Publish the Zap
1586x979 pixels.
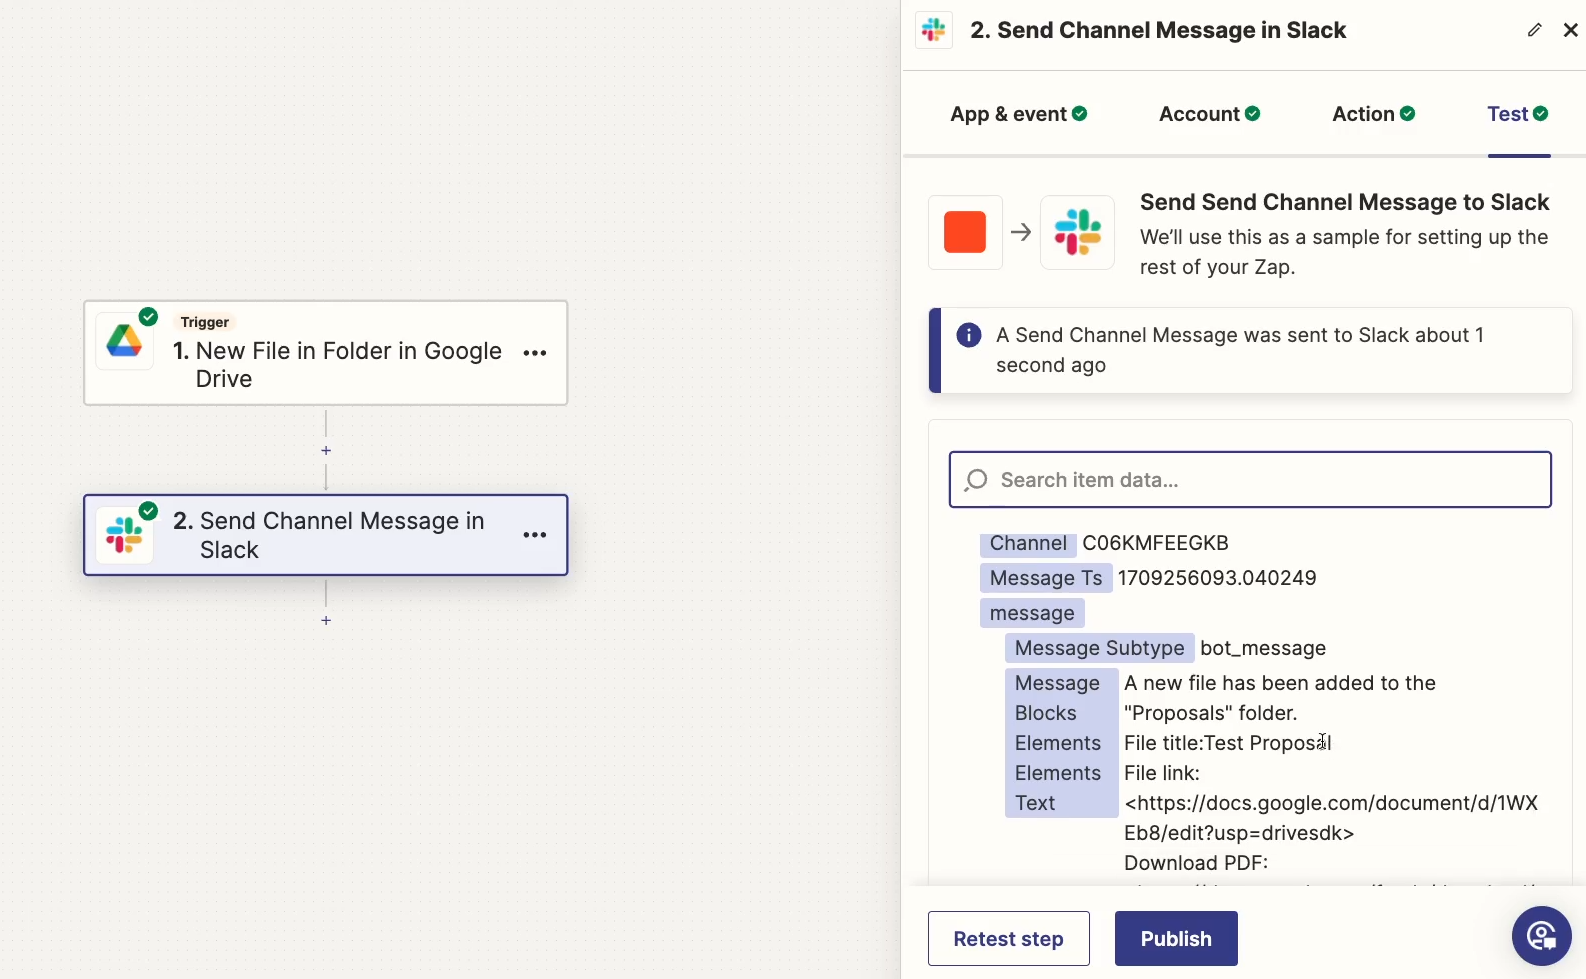click(x=1176, y=939)
